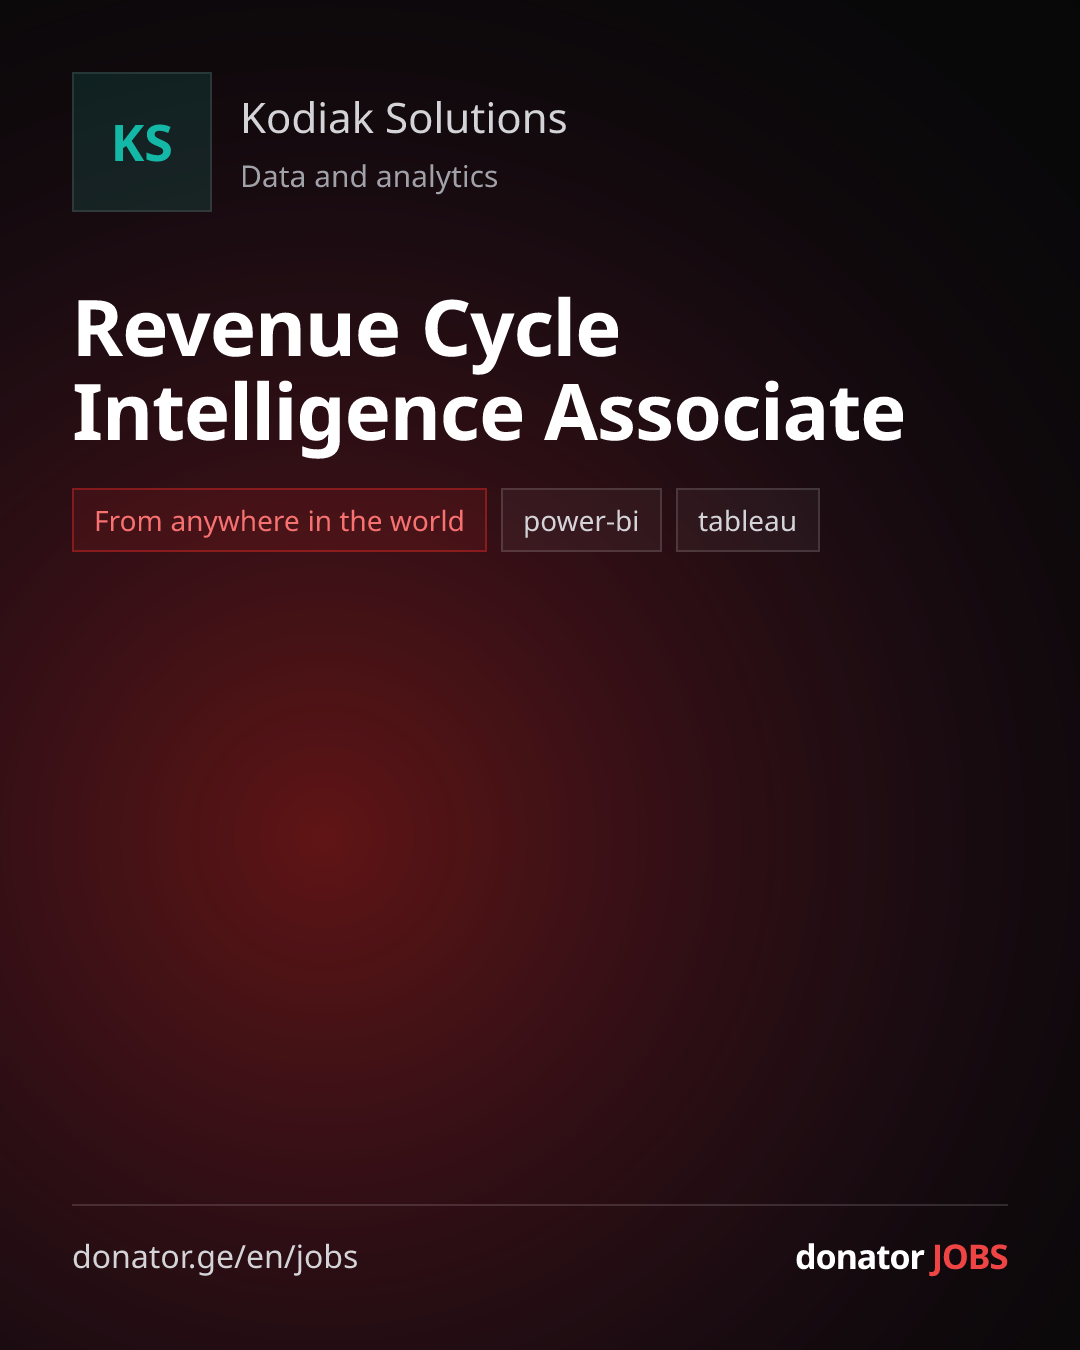This screenshot has width=1080, height=1350.
Task: Click the word Associate in the heading
Action: [725, 413]
